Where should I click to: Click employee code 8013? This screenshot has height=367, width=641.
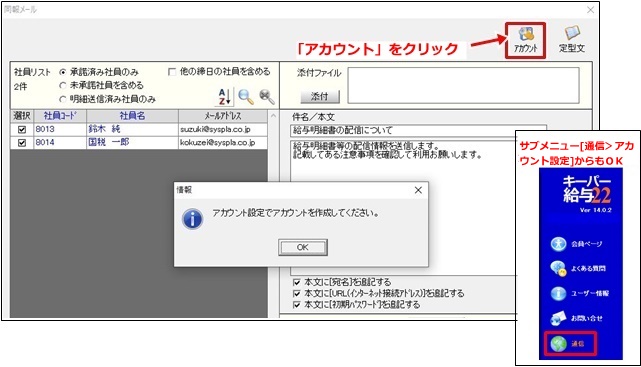click(x=60, y=129)
